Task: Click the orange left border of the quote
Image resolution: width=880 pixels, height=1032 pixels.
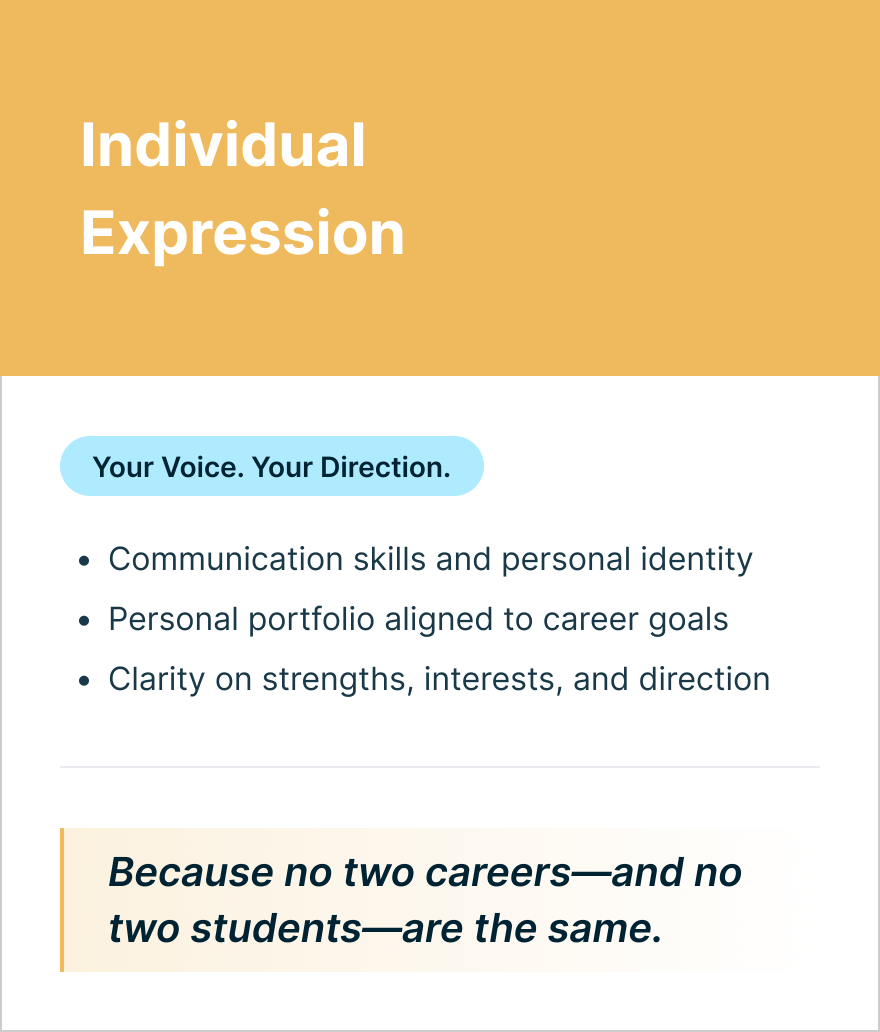Action: [62, 900]
